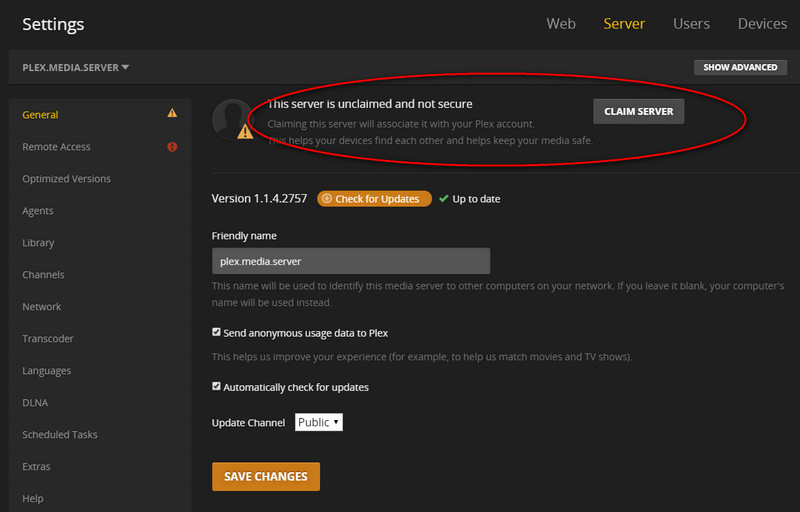Toggle Send anonymous usage data checkbox

tap(216, 332)
